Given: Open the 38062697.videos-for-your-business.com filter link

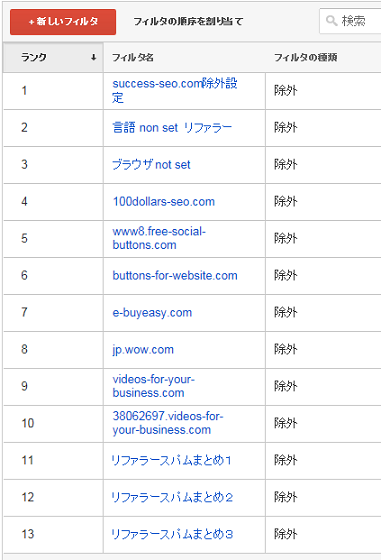Looking at the screenshot, I should (x=168, y=423).
